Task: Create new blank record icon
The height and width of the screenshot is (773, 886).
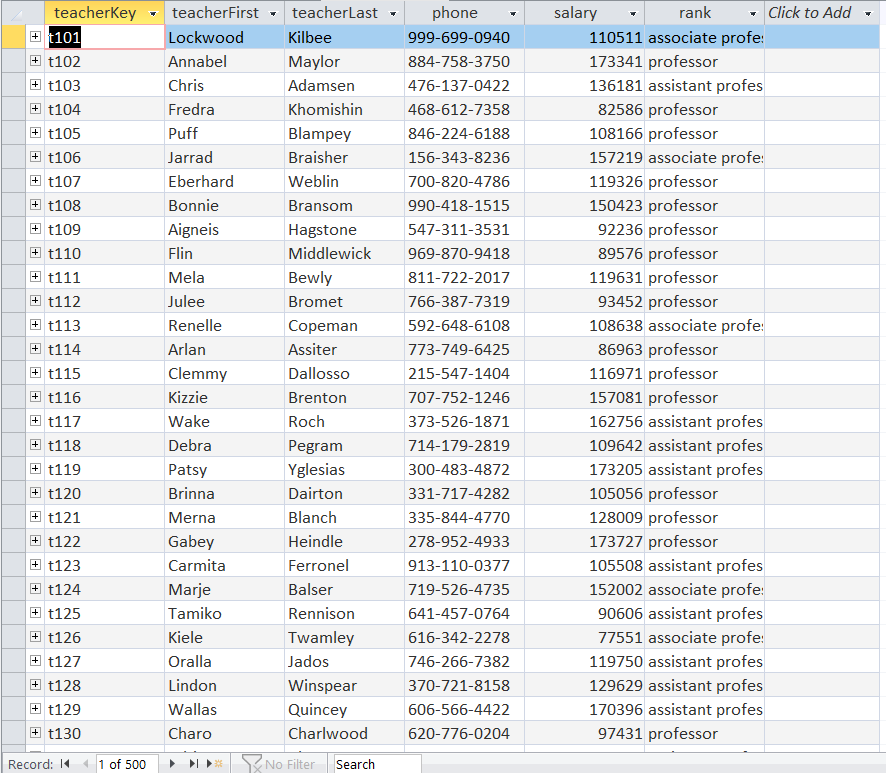Action: (215, 764)
